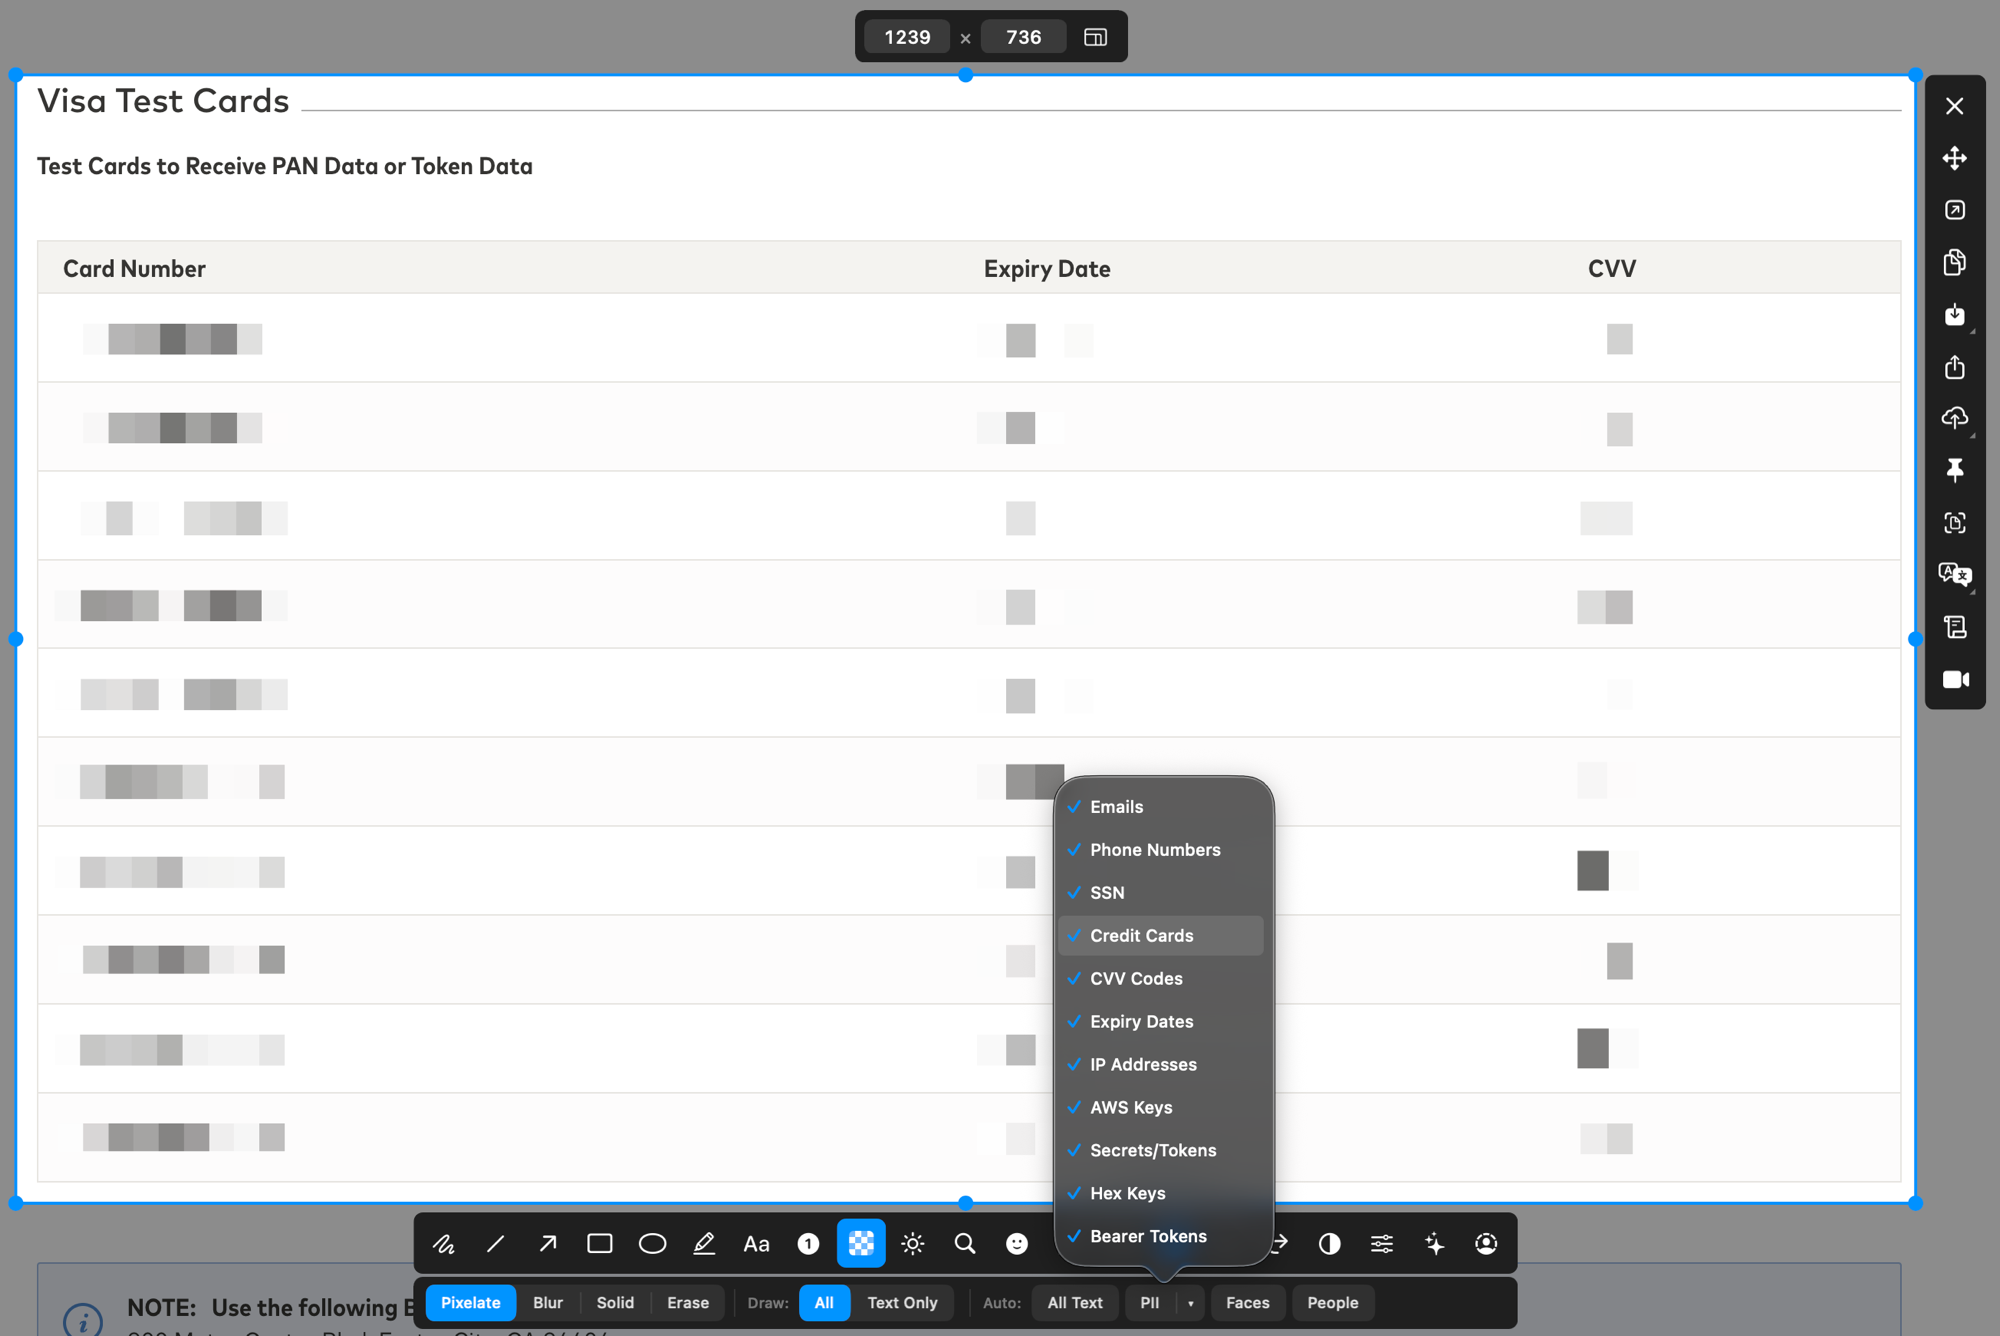
Task: Select the freehand pencil drawing tool
Action: click(443, 1244)
